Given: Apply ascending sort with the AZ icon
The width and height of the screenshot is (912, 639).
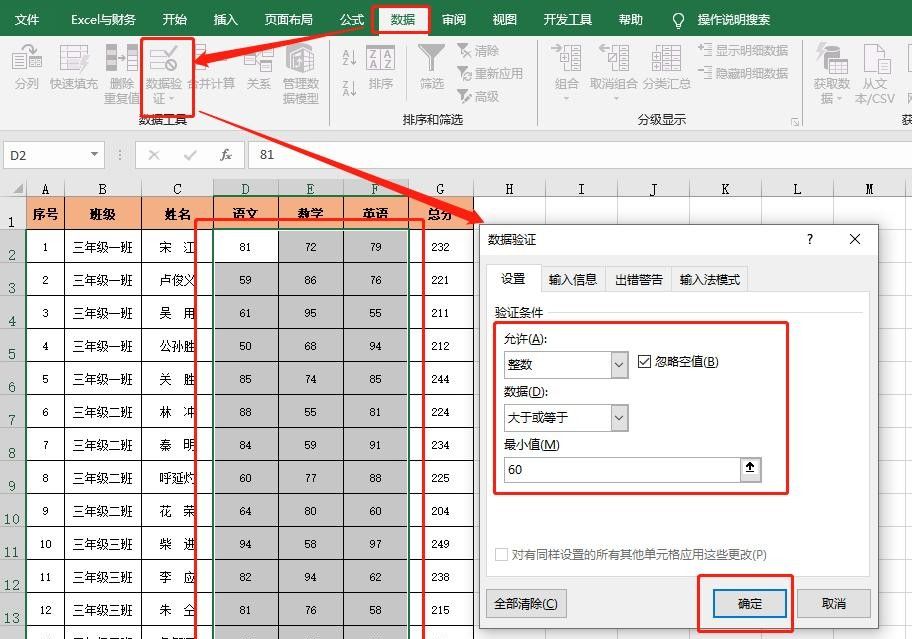Looking at the screenshot, I should click(350, 56).
